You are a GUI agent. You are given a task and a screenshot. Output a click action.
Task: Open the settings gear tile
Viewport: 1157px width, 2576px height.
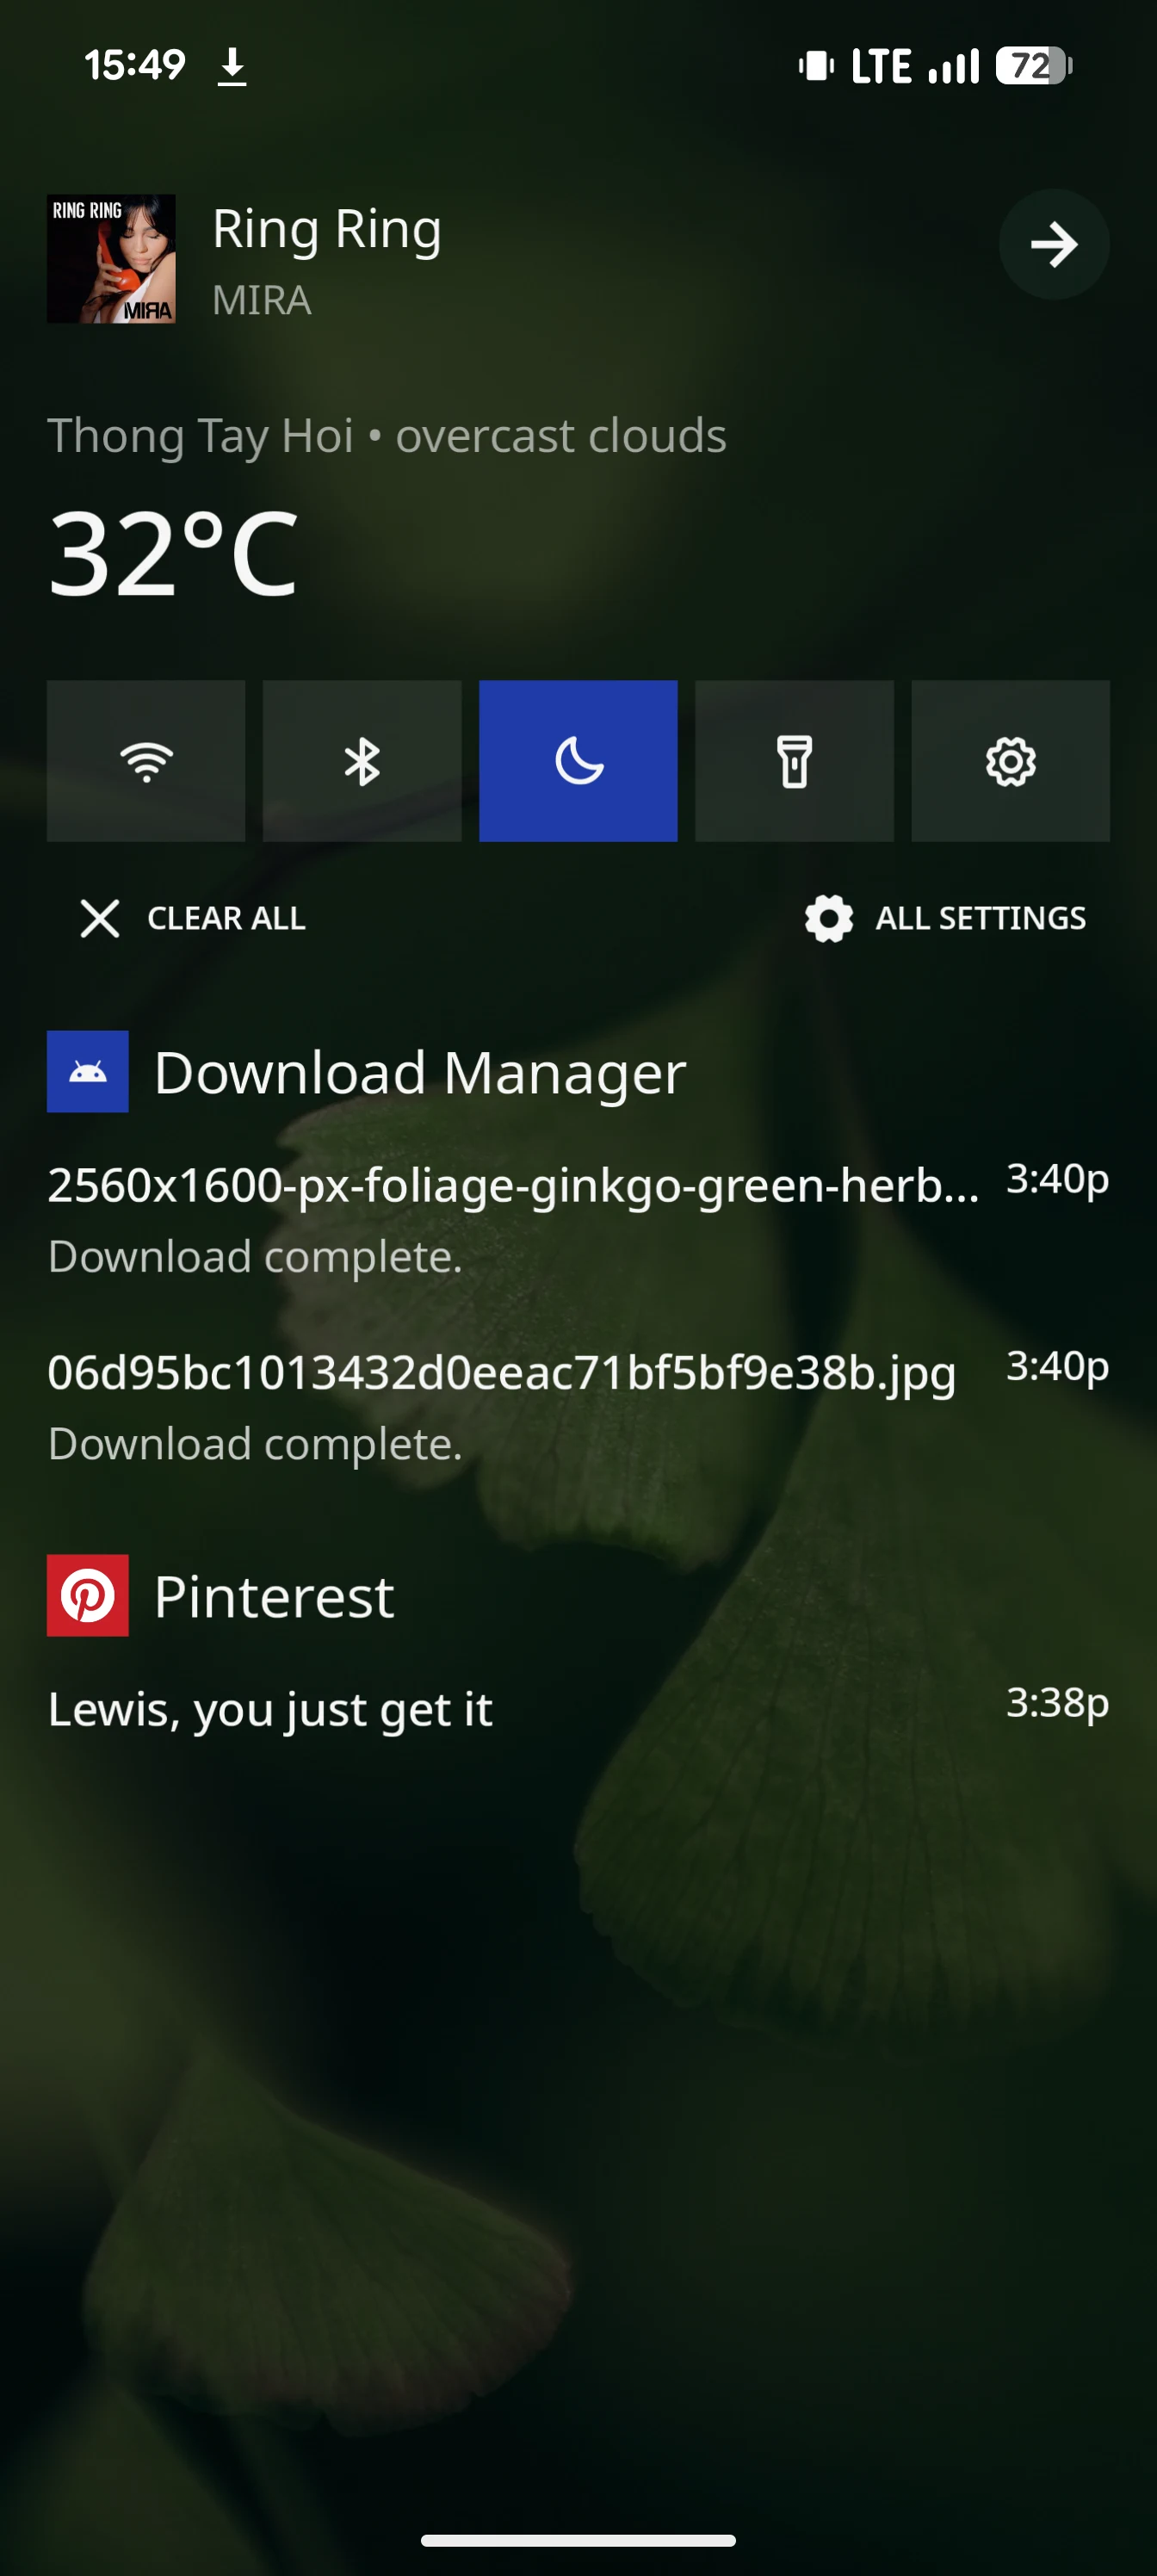(x=1010, y=761)
